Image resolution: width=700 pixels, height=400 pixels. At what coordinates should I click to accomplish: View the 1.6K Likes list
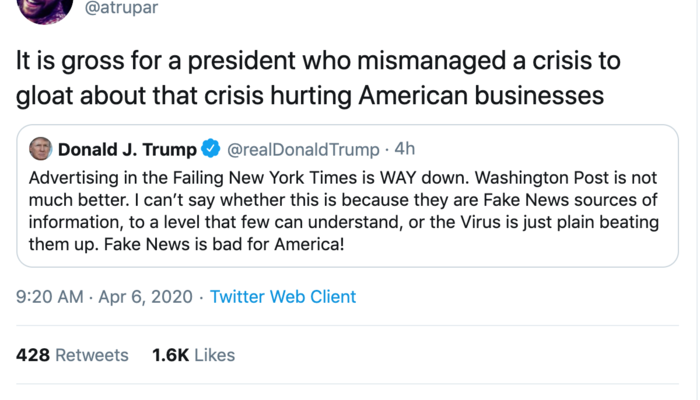(193, 355)
